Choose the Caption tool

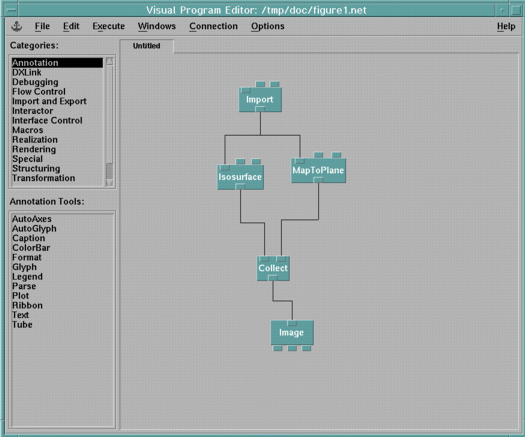click(28, 238)
